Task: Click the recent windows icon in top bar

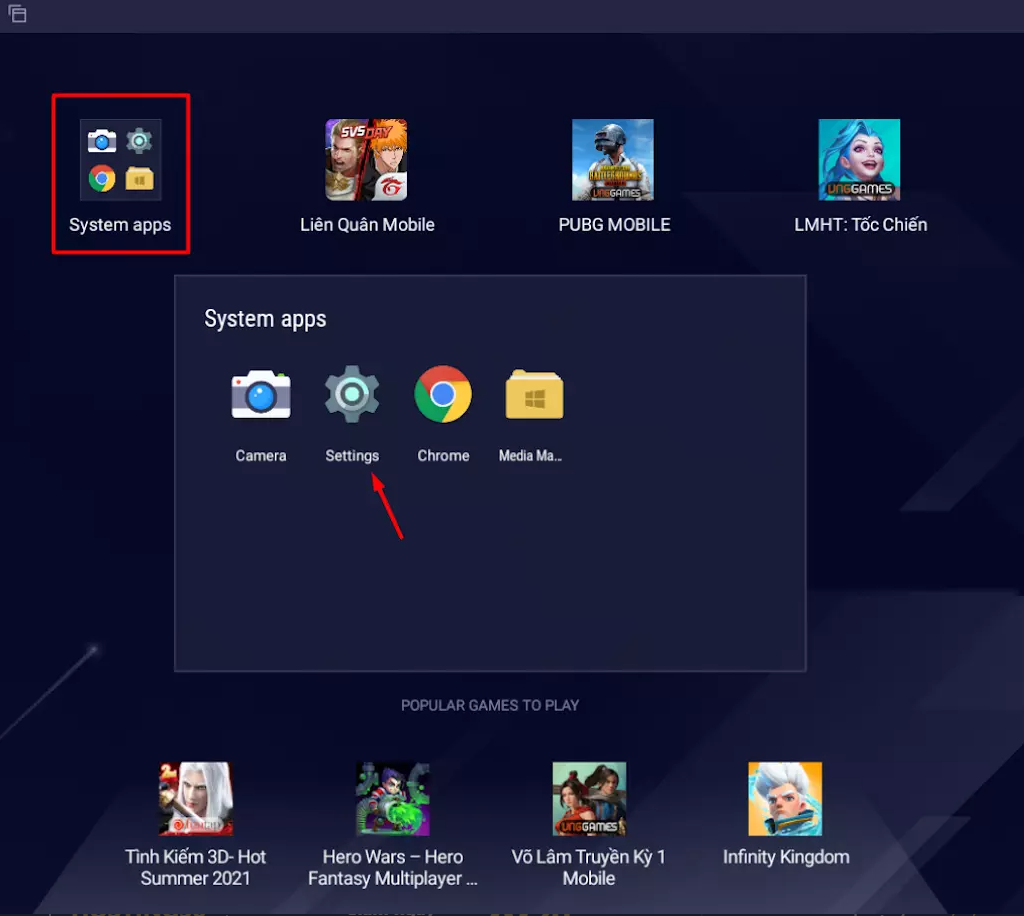Action: [x=18, y=14]
